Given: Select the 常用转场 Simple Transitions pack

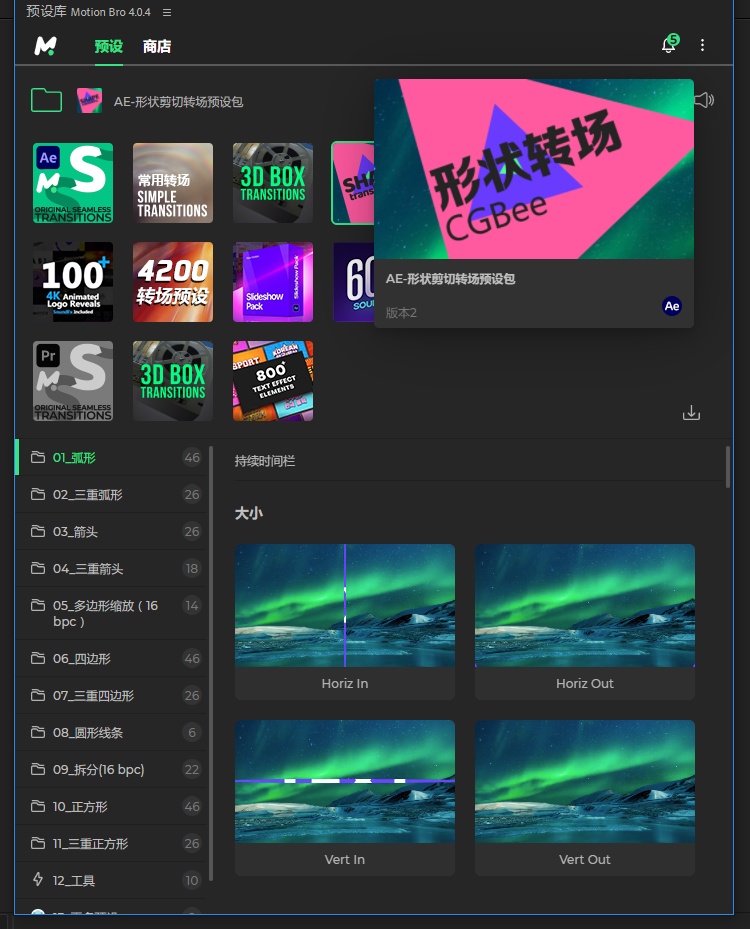Looking at the screenshot, I should 173,183.
